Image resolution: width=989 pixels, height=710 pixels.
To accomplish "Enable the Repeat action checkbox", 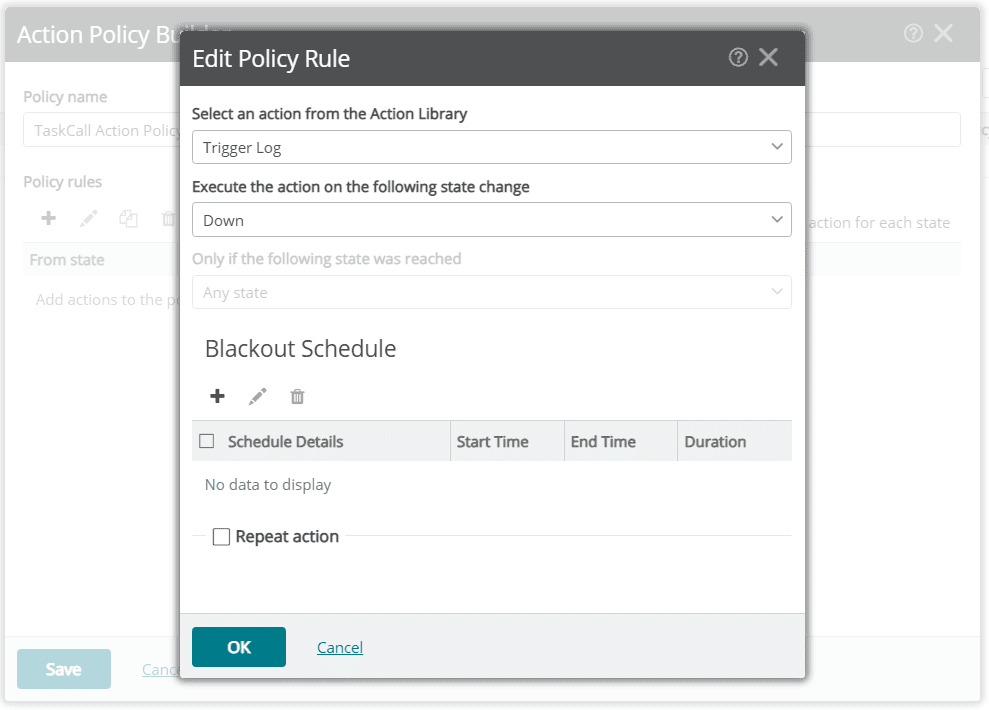I will 221,537.
